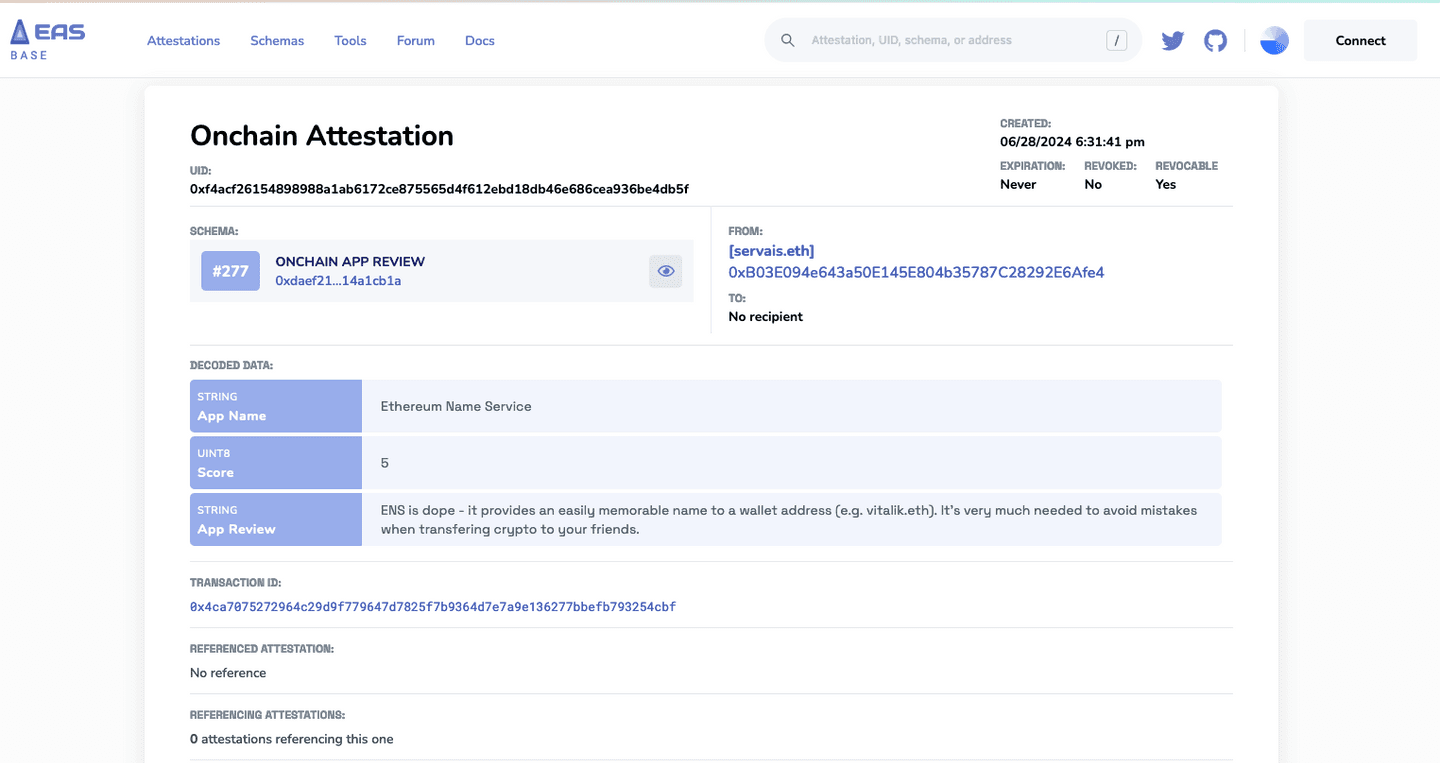Click the Revoked value No
Viewport: 1440px width, 763px height.
pyautogui.click(x=1093, y=185)
